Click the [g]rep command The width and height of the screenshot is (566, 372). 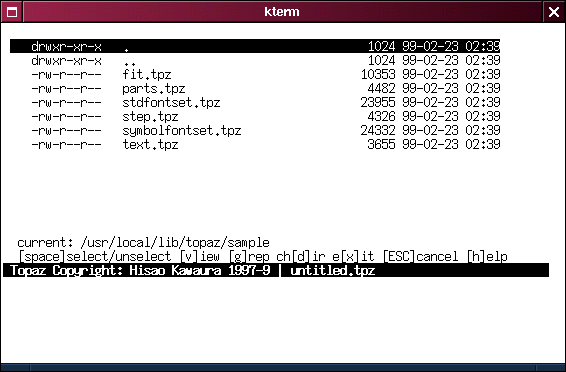pyautogui.click(x=249, y=257)
